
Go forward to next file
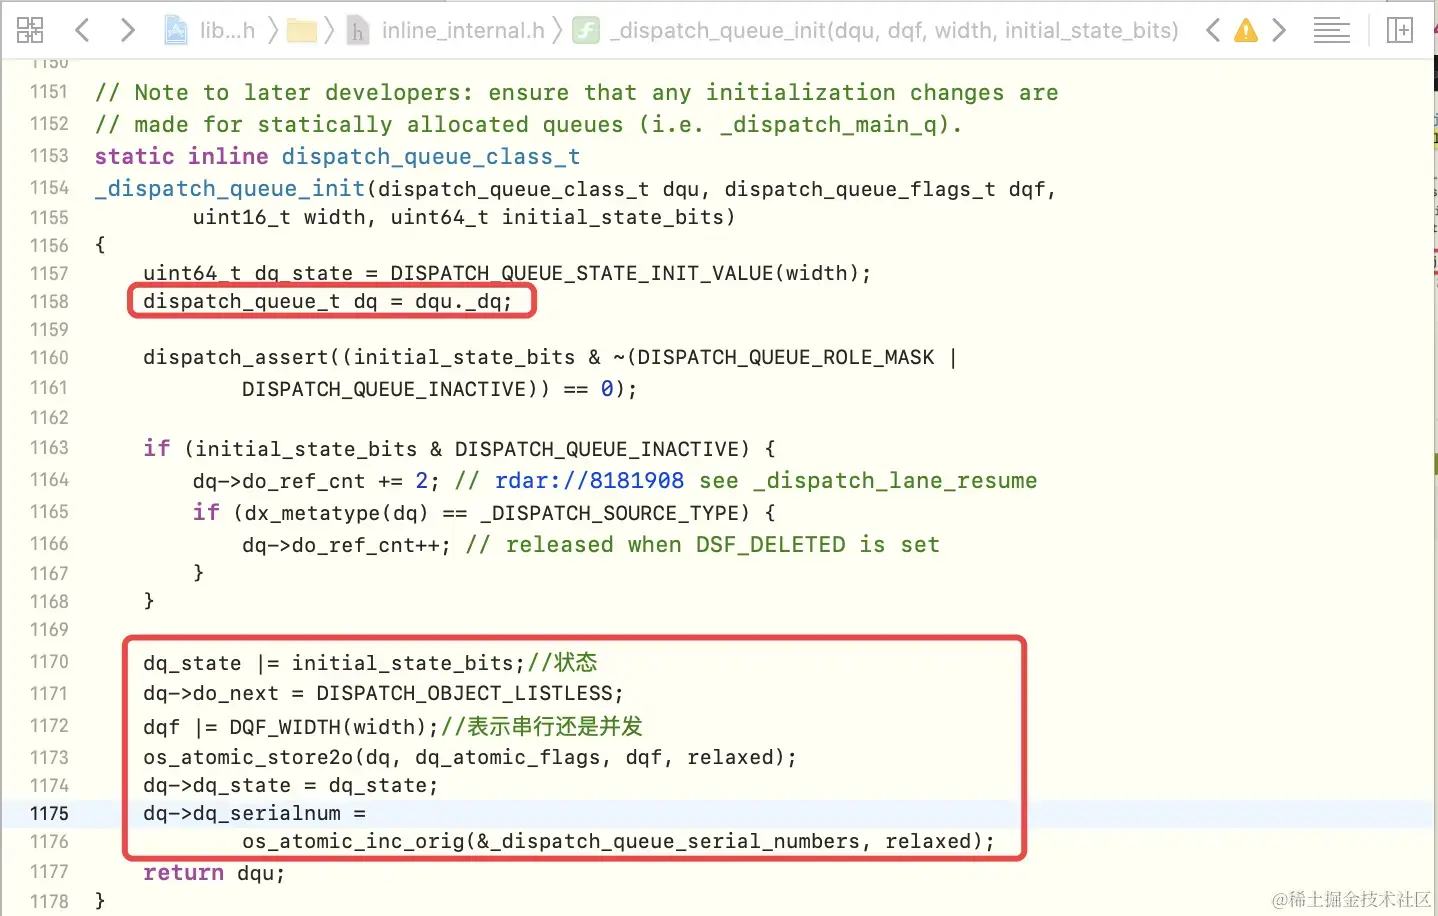point(127,30)
